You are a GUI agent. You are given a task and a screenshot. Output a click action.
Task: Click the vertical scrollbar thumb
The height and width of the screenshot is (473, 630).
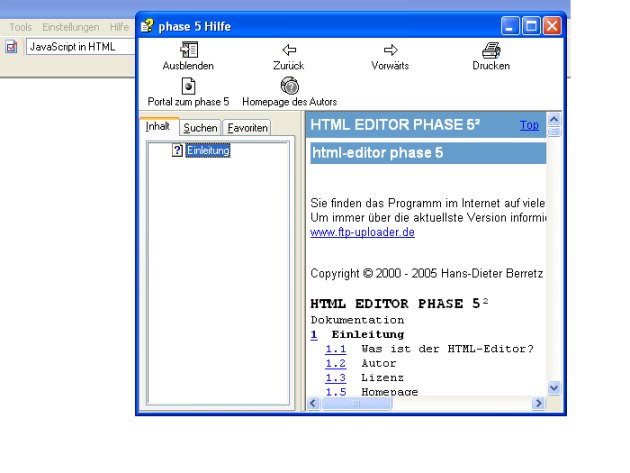click(554, 132)
